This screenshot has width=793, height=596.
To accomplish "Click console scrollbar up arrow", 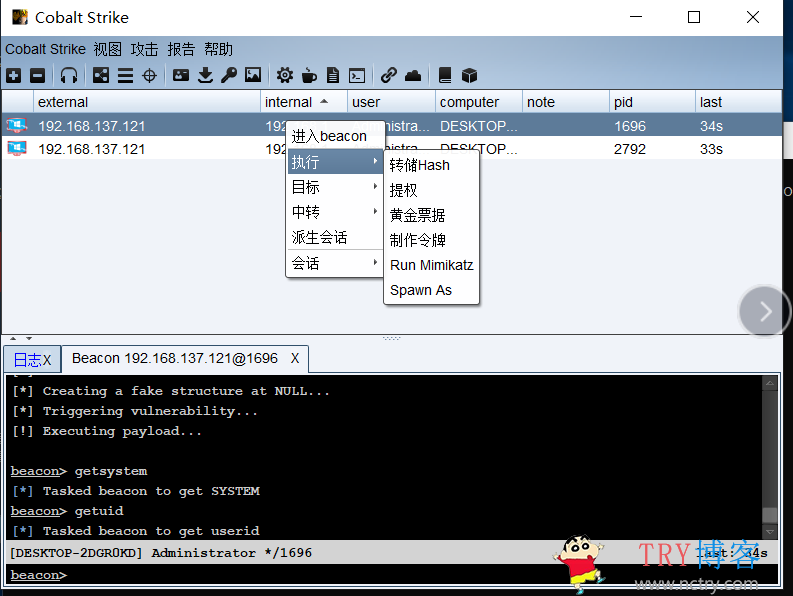I will coord(770,383).
